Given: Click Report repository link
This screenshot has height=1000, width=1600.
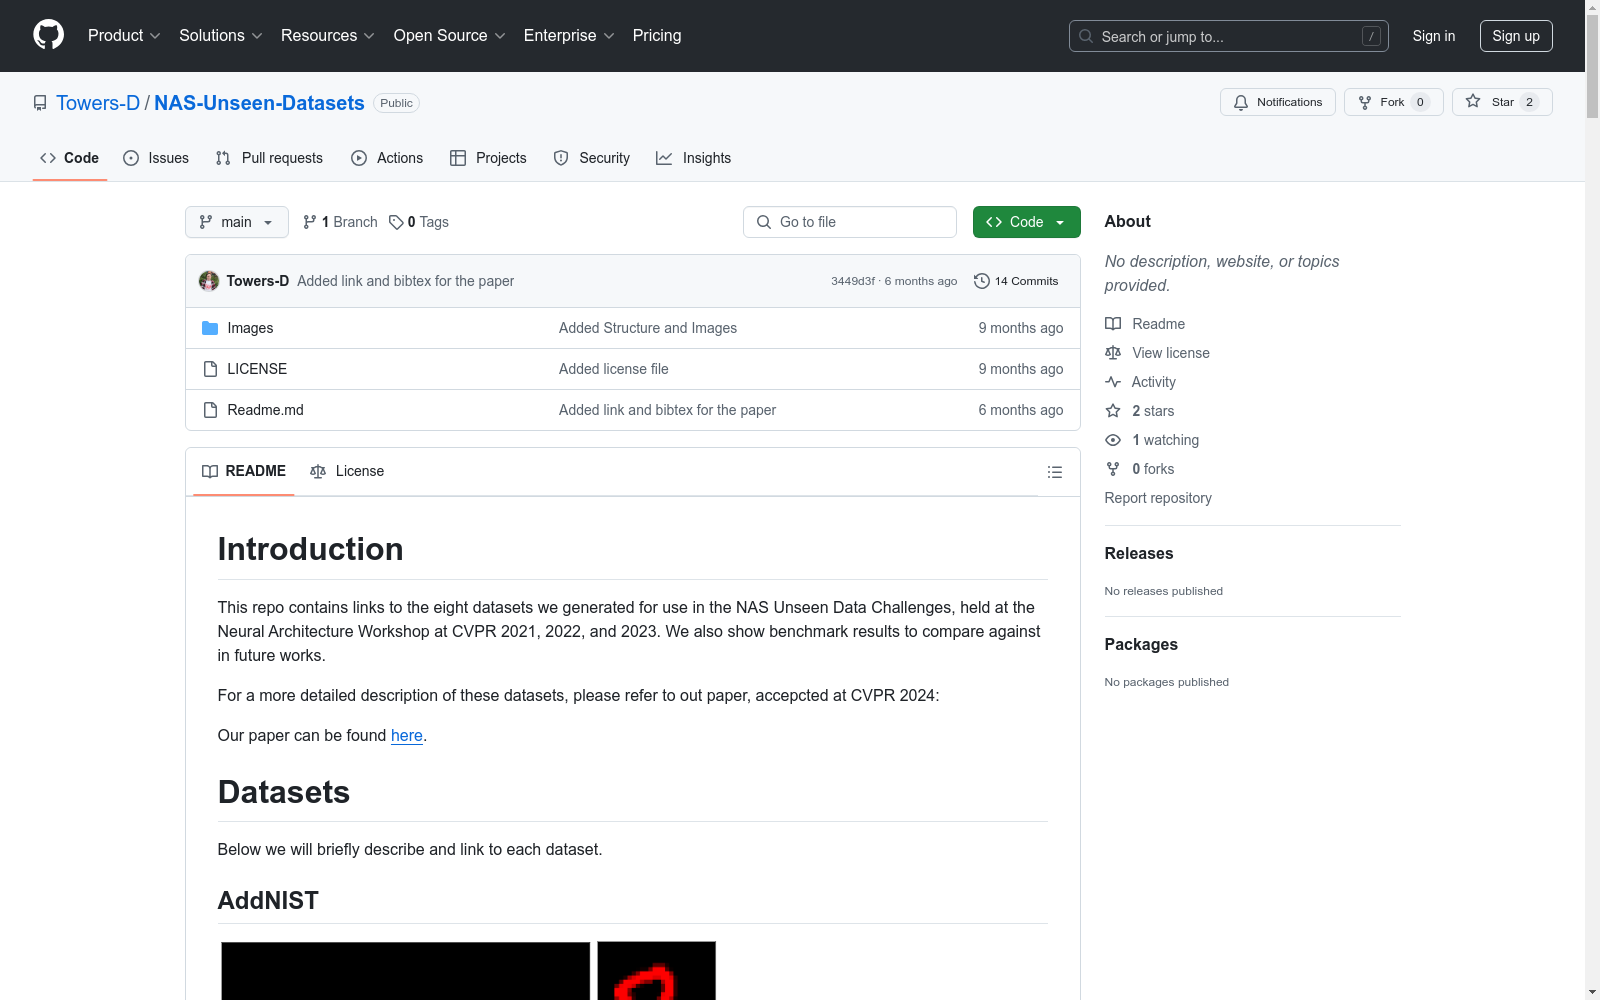Looking at the screenshot, I should [x=1158, y=498].
